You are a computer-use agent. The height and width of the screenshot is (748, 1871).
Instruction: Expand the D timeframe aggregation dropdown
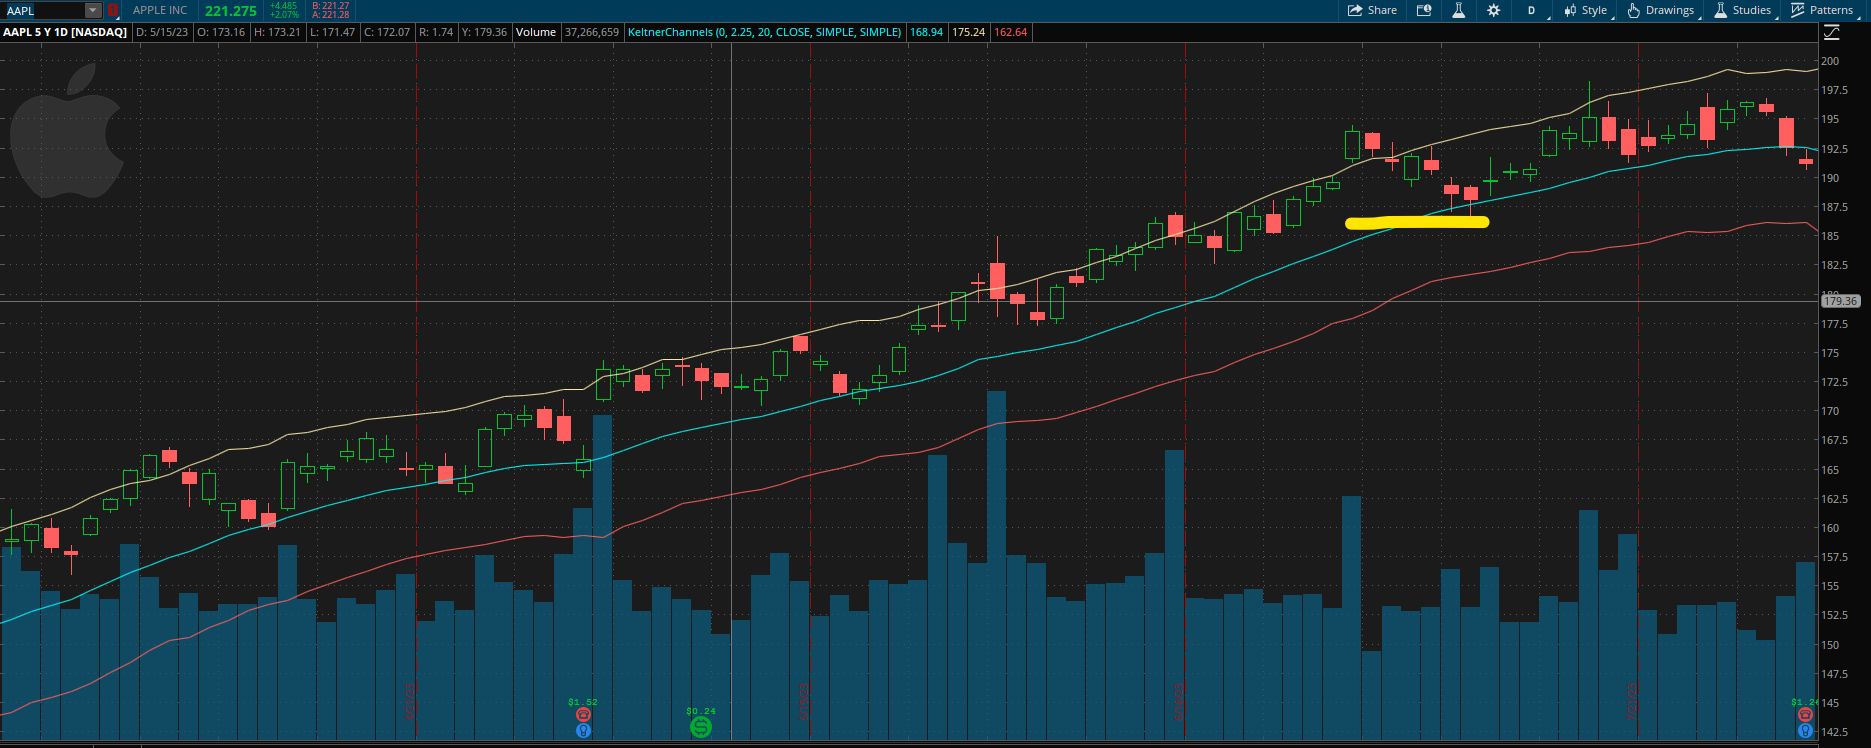(1531, 10)
